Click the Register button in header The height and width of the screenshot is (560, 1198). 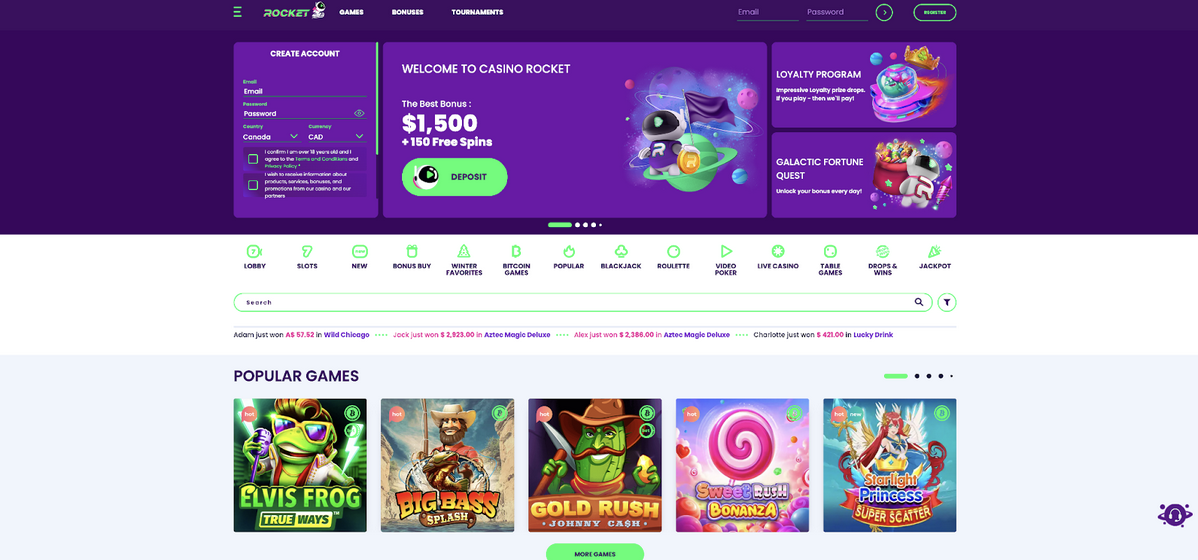(934, 12)
